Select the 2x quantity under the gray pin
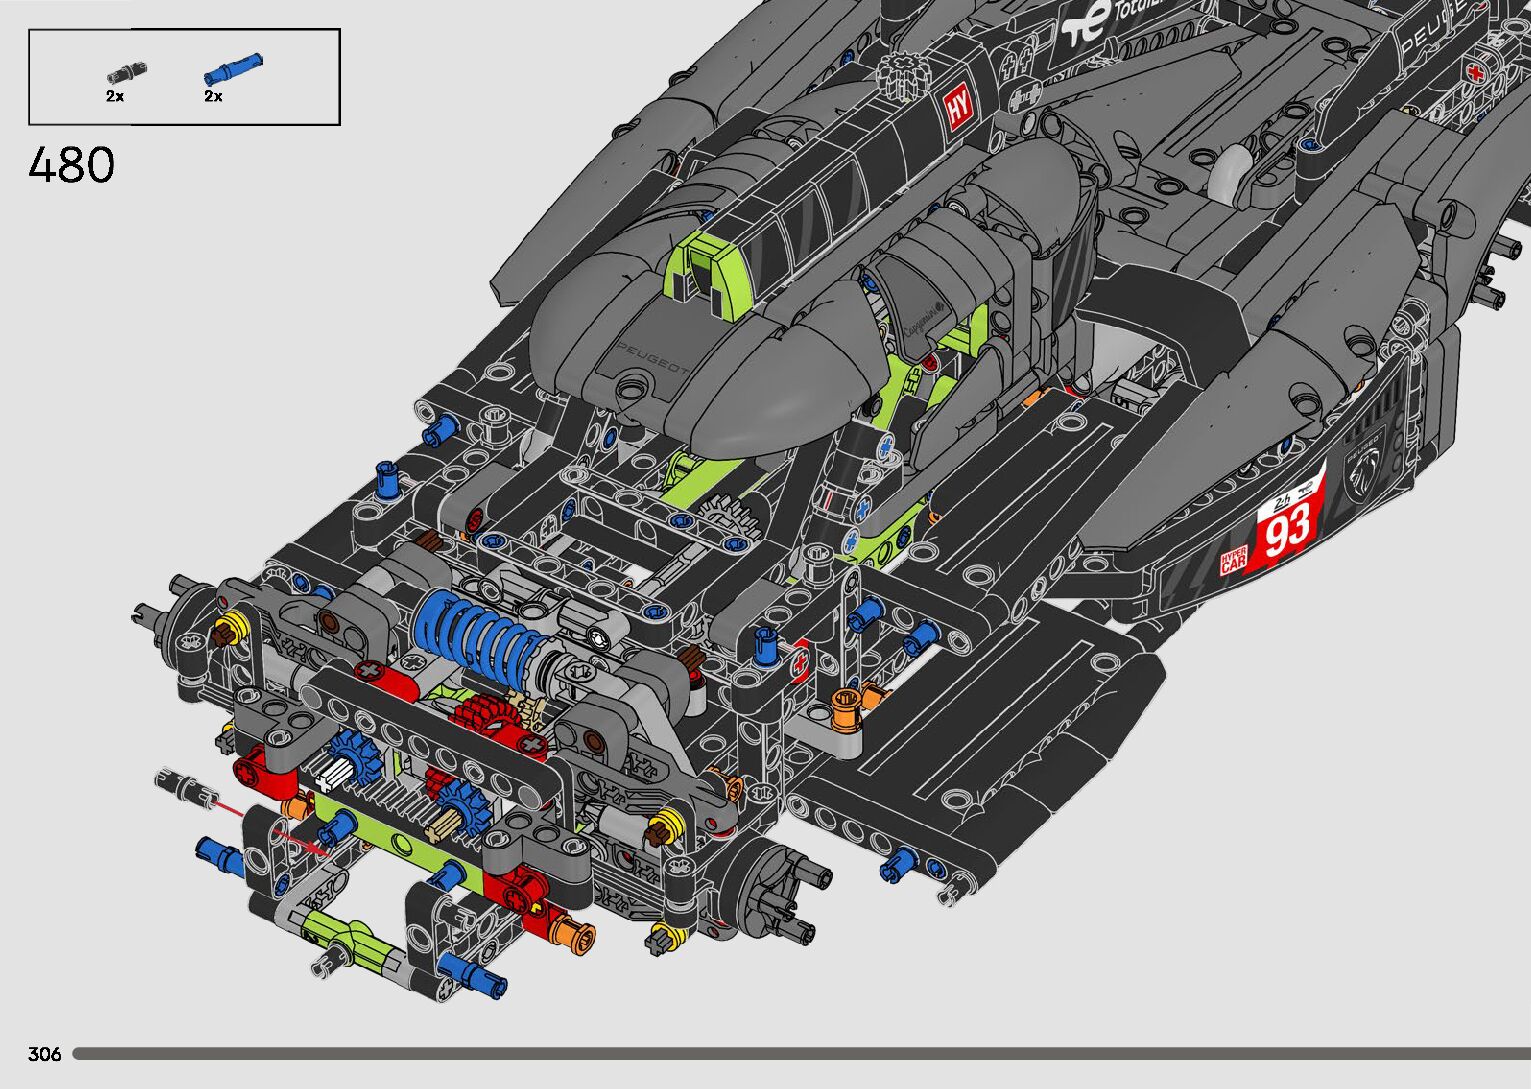This screenshot has width=1531, height=1089. [x=115, y=96]
